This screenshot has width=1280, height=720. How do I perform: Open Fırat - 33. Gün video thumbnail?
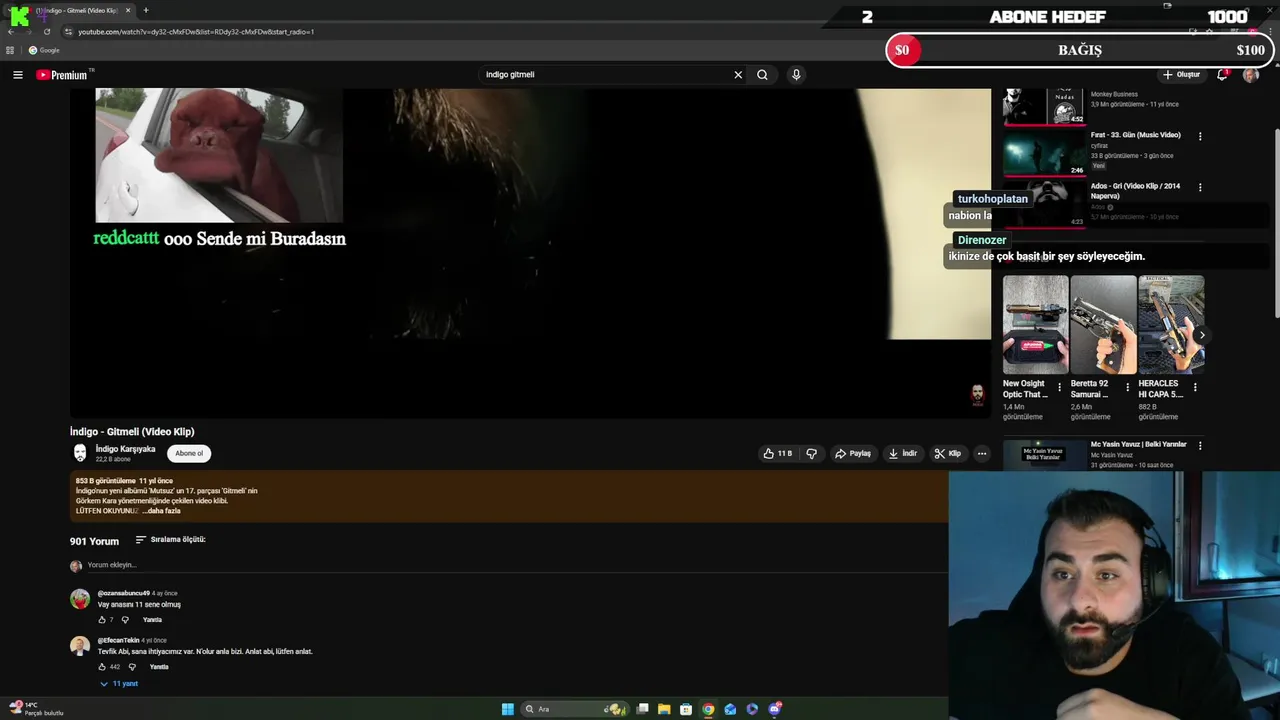(x=1045, y=152)
